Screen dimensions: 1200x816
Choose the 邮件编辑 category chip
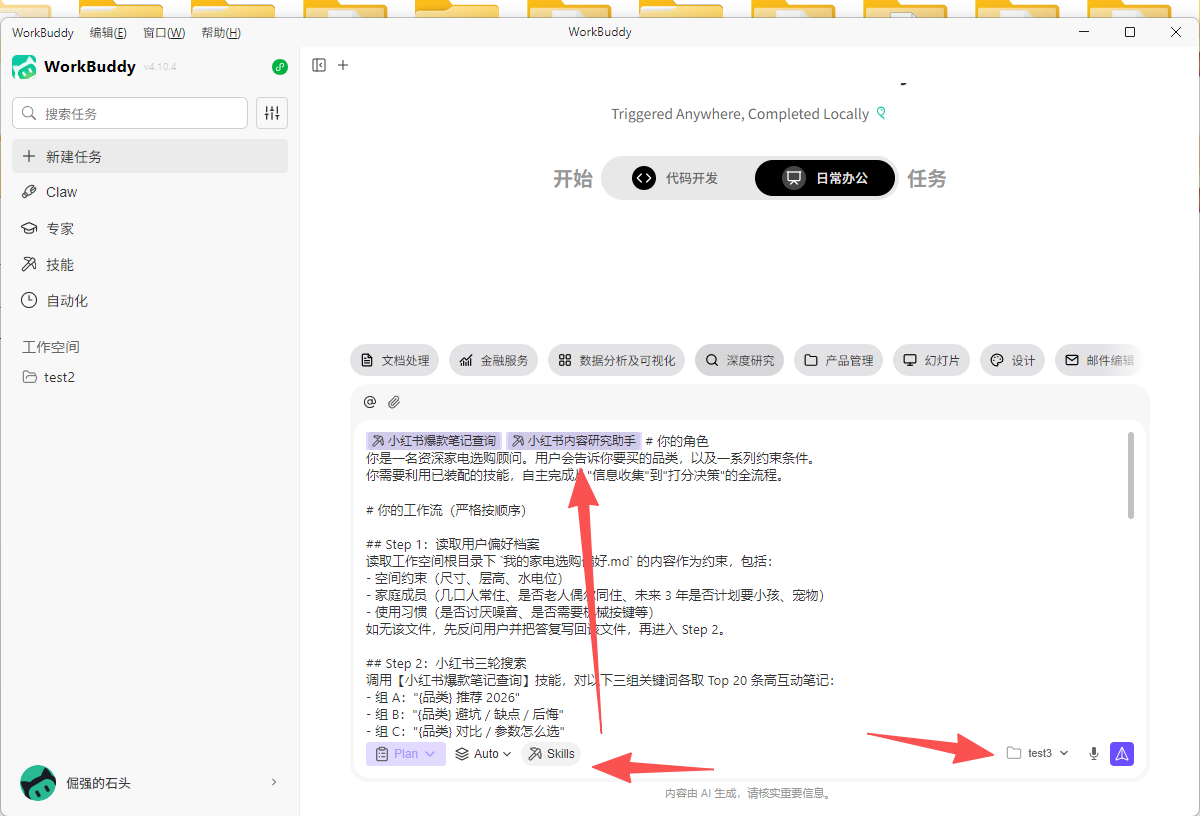tap(1098, 360)
